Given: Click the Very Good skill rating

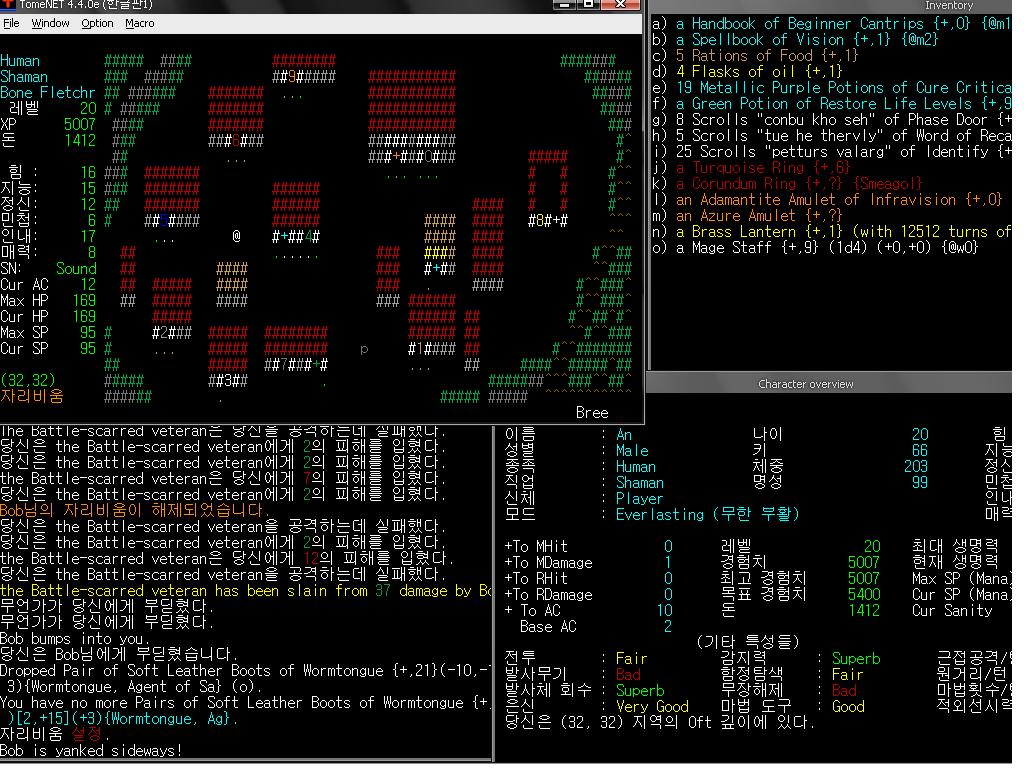Looking at the screenshot, I should tap(652, 707).
